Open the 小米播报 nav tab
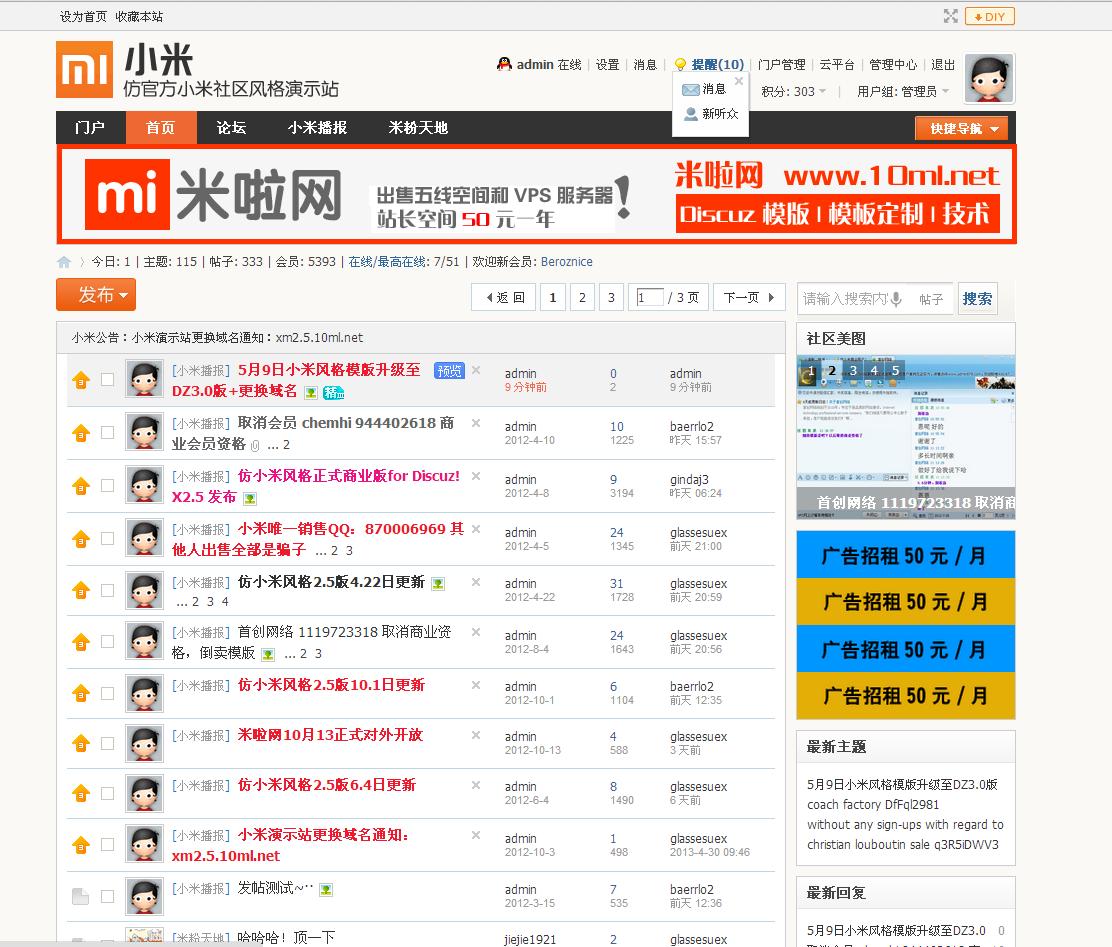The image size is (1112, 947). click(x=317, y=128)
